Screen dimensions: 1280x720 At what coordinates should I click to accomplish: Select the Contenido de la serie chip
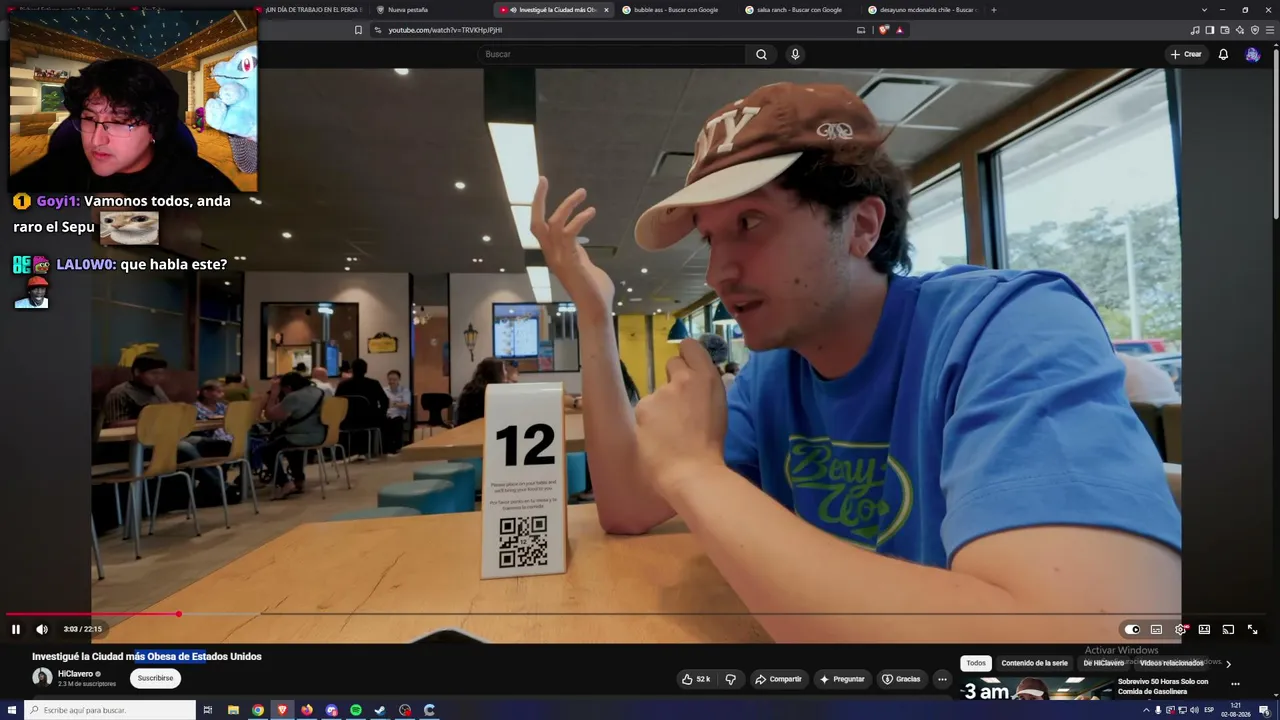point(1034,663)
